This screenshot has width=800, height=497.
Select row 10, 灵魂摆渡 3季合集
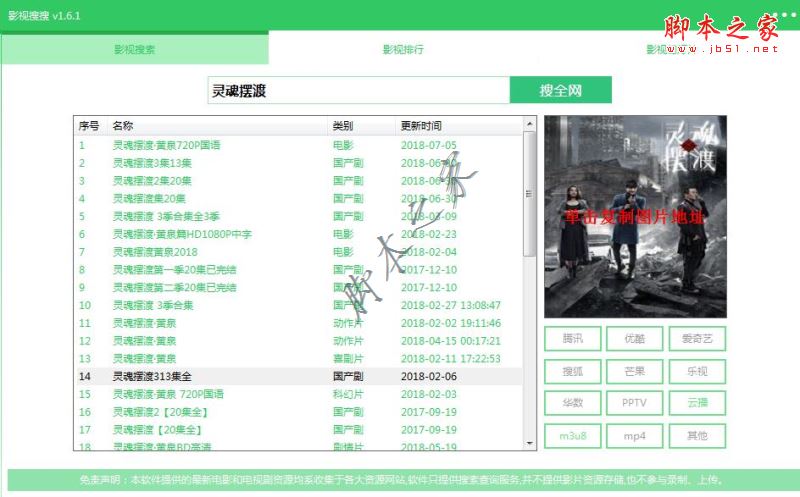298,305
